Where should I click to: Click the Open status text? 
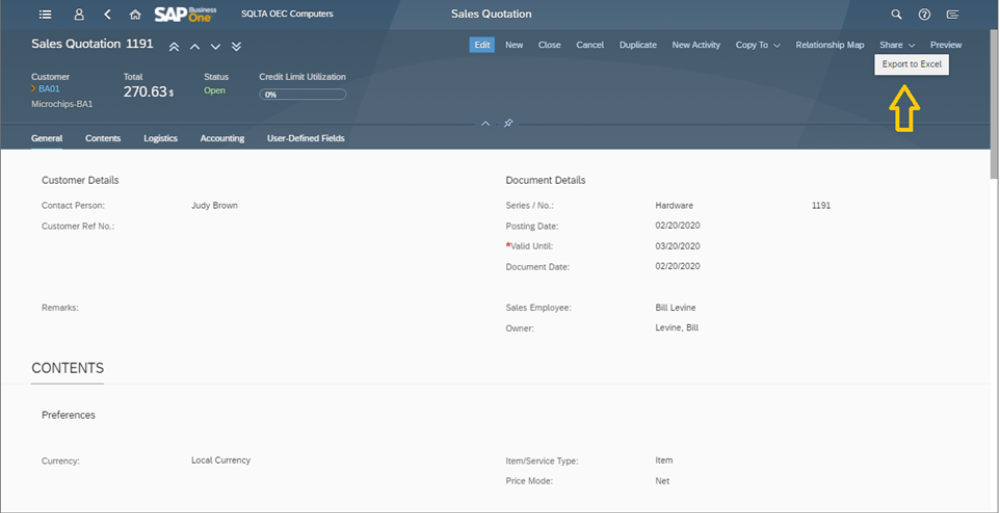coord(214,91)
